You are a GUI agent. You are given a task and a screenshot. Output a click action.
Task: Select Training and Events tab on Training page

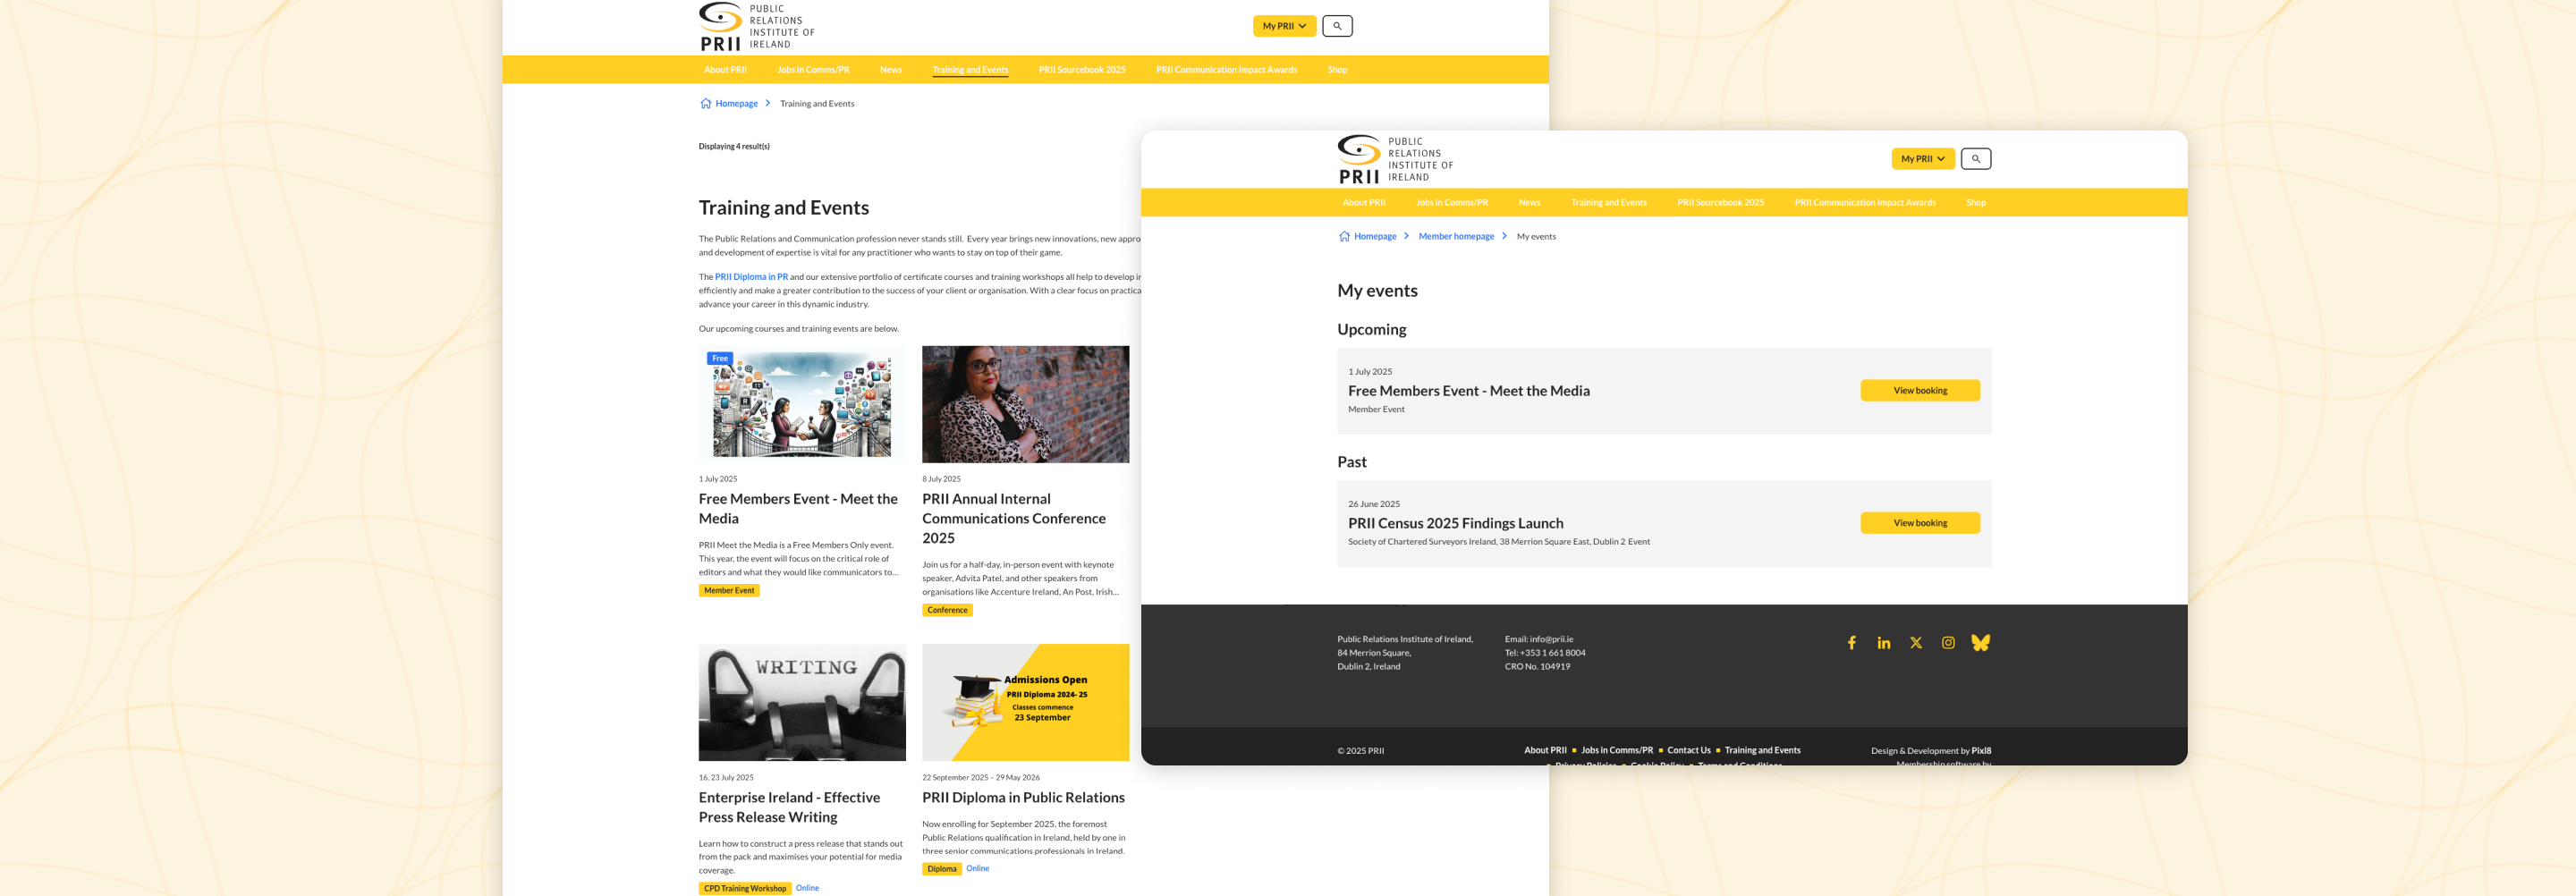point(970,70)
